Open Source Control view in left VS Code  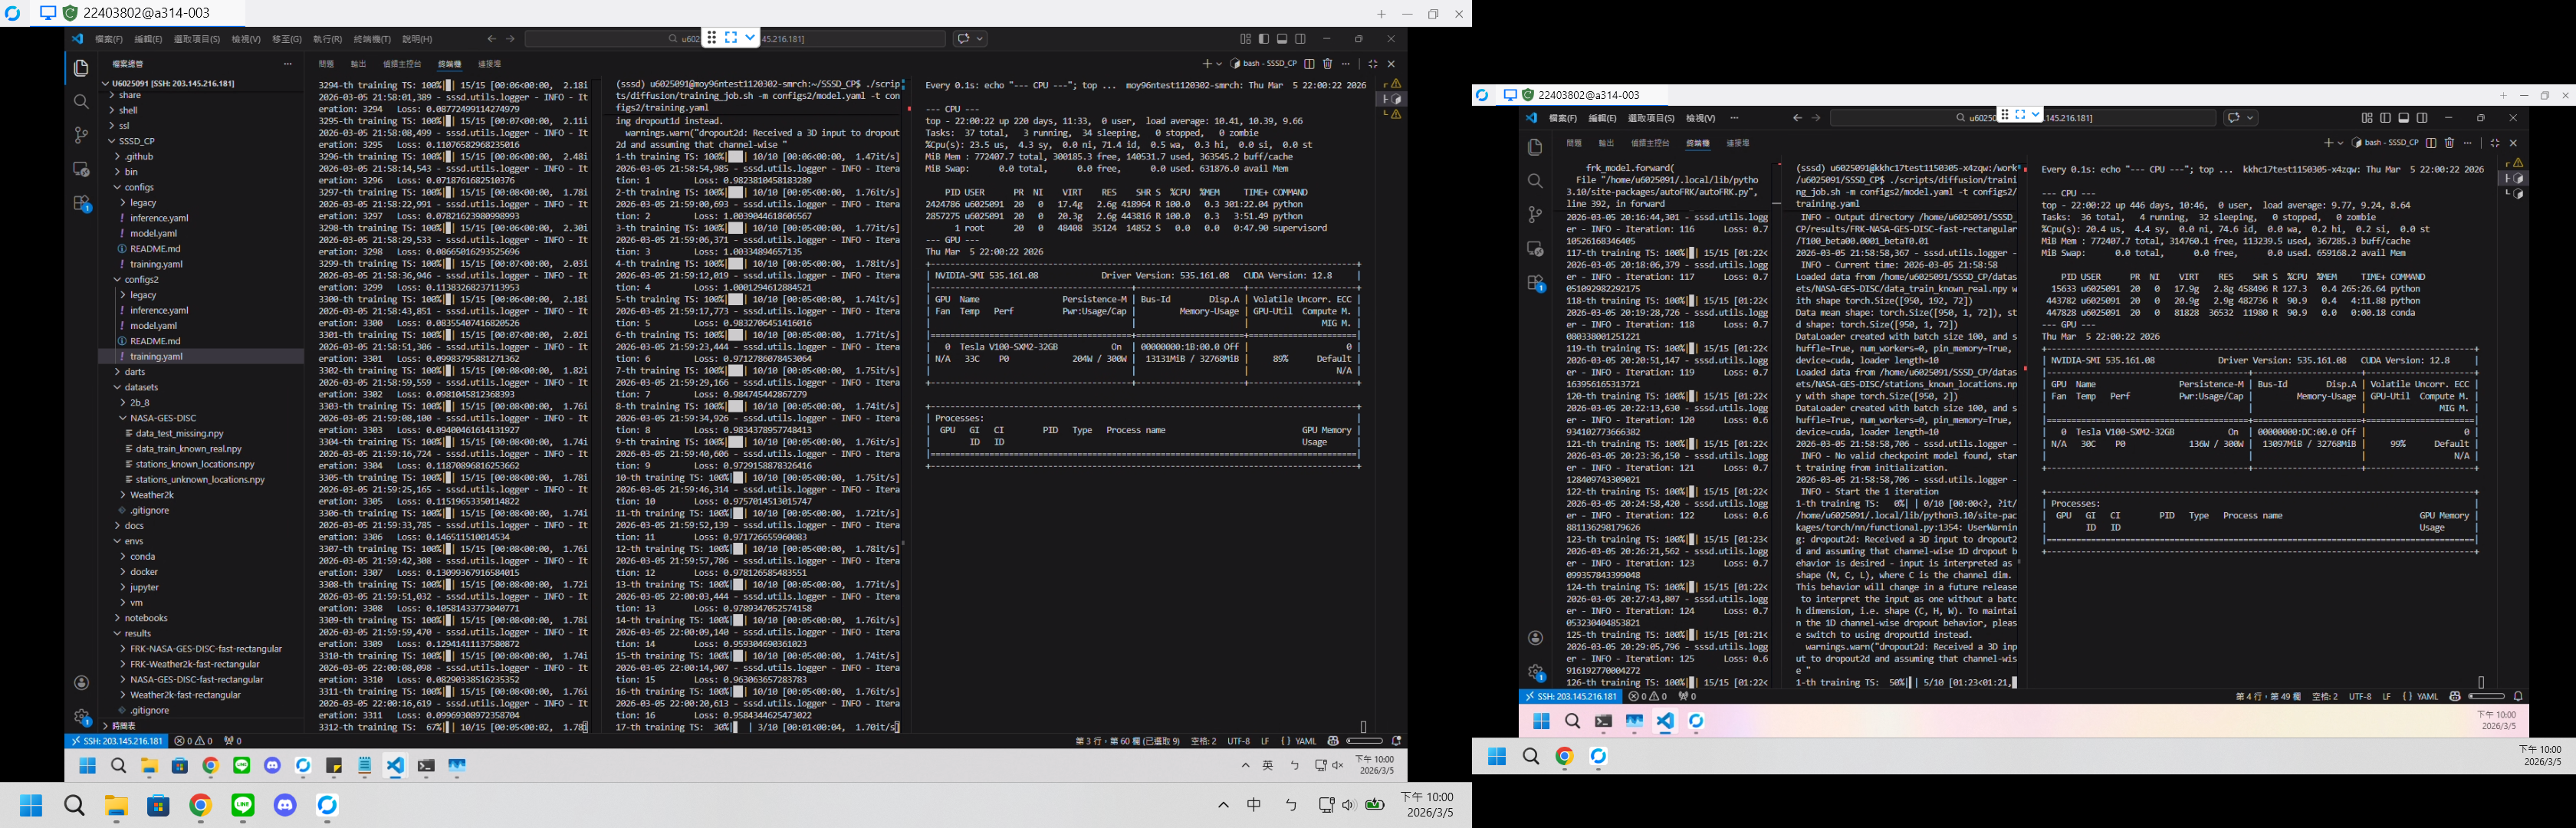tap(81, 135)
